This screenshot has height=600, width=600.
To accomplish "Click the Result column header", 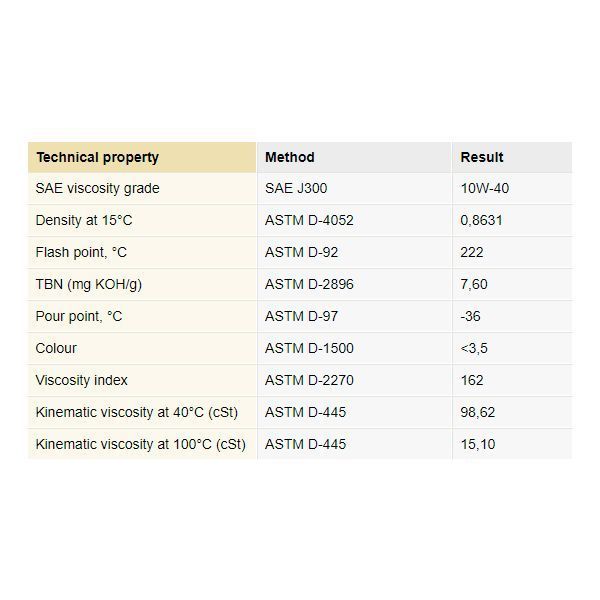I will tap(512, 157).
